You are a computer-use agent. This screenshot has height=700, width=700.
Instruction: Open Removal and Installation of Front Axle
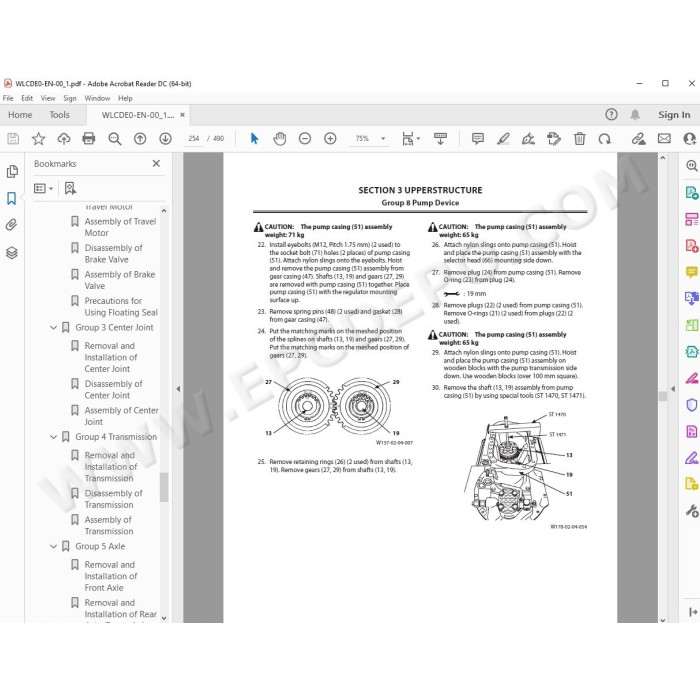pos(111,576)
